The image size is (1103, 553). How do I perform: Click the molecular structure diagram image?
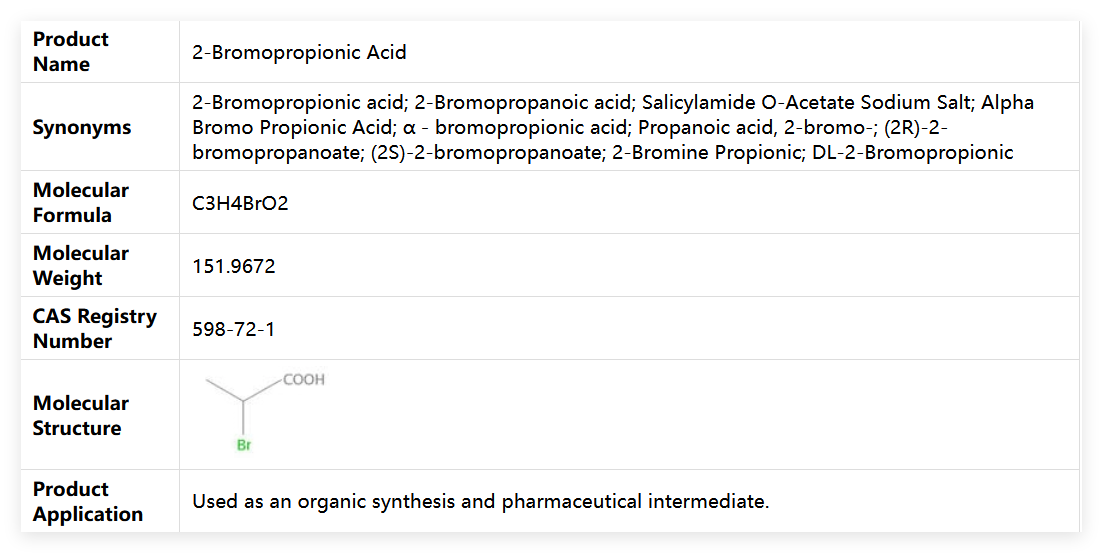coord(264,413)
